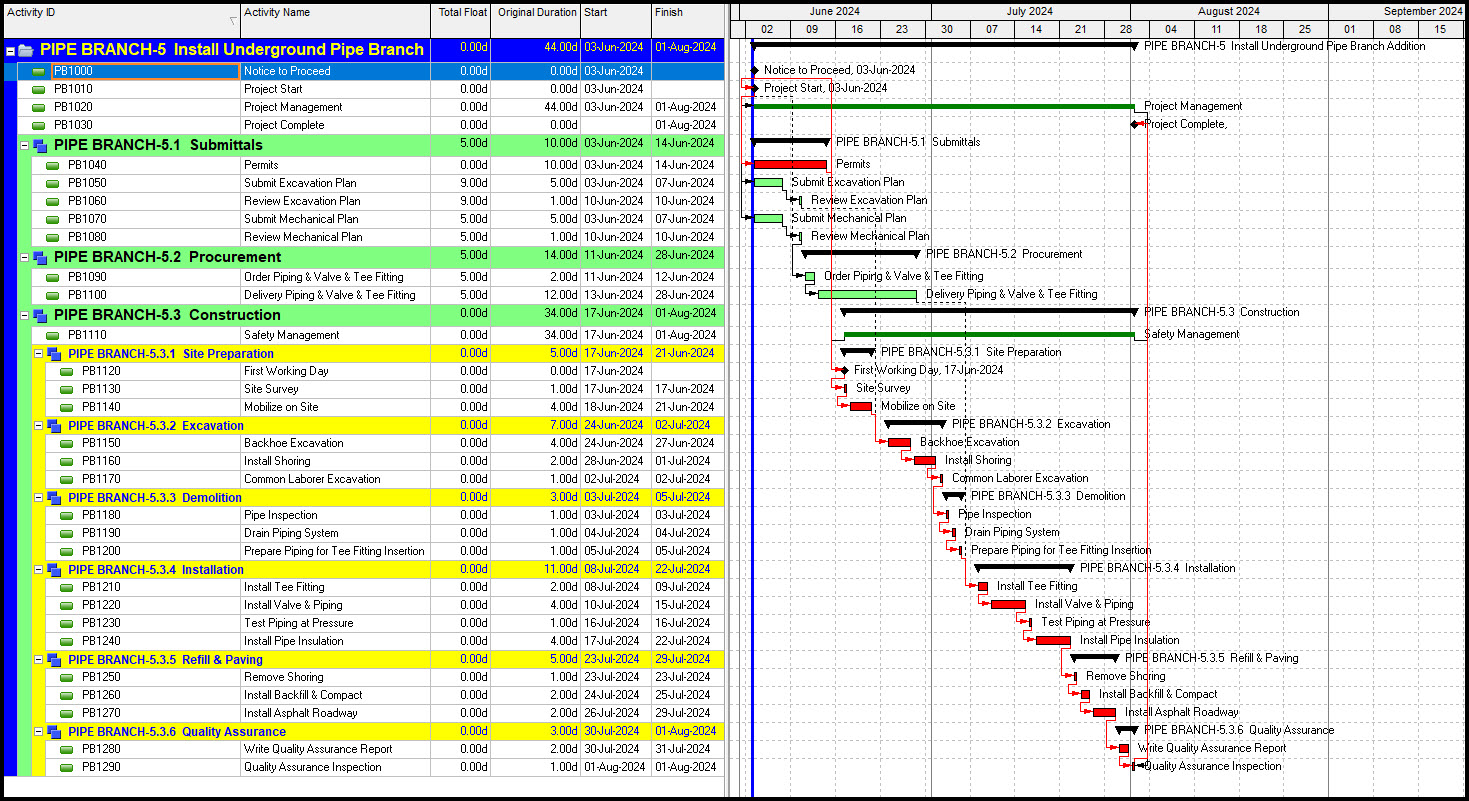Click the Project Complete milestone diamond in Gantt
The image size is (1469, 801).
1135,124
